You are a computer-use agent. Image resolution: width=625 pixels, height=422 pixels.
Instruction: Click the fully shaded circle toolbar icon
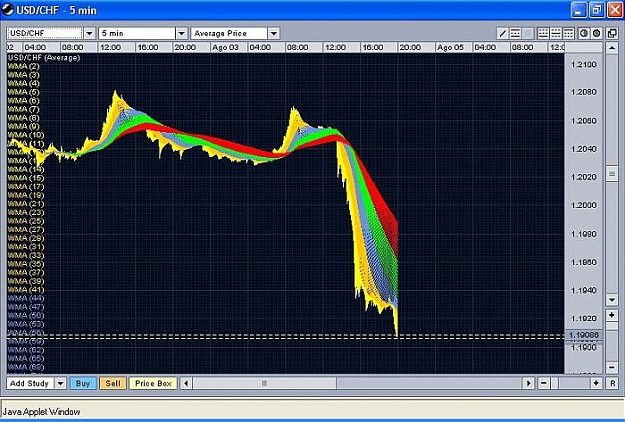click(597, 33)
